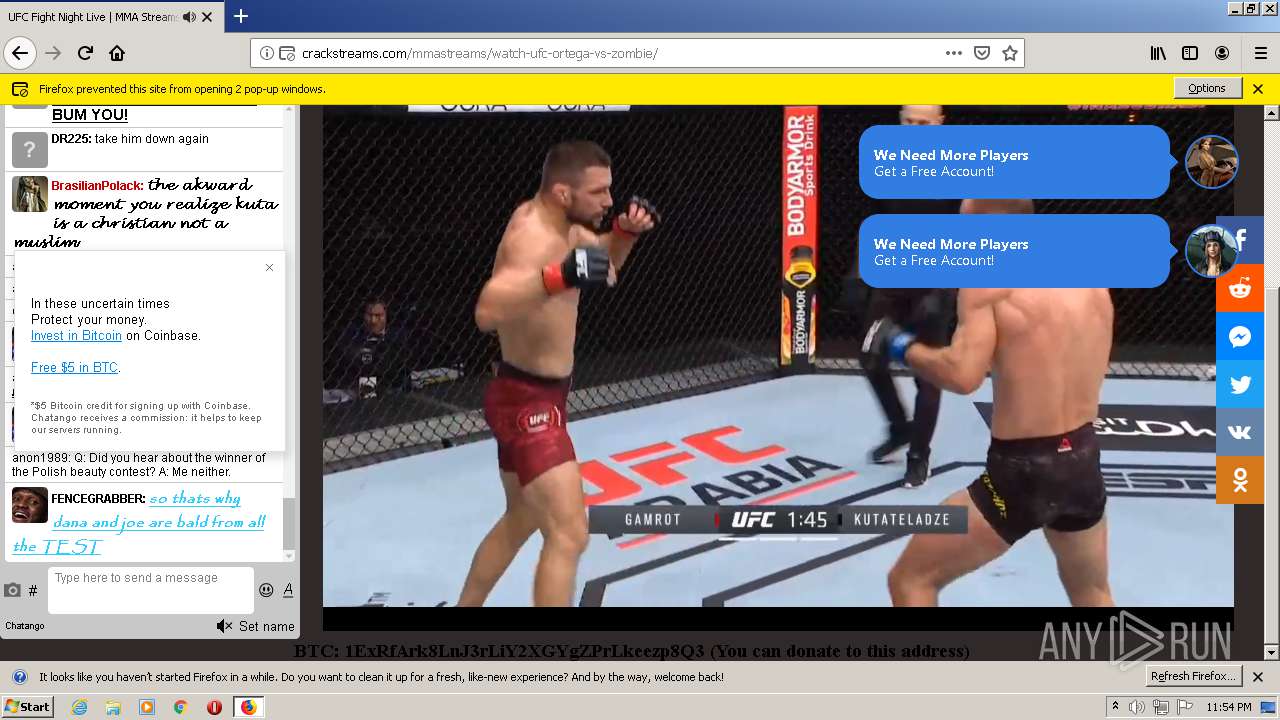Open BrasilianPolack's avatar
The image size is (1280, 720).
30,194
